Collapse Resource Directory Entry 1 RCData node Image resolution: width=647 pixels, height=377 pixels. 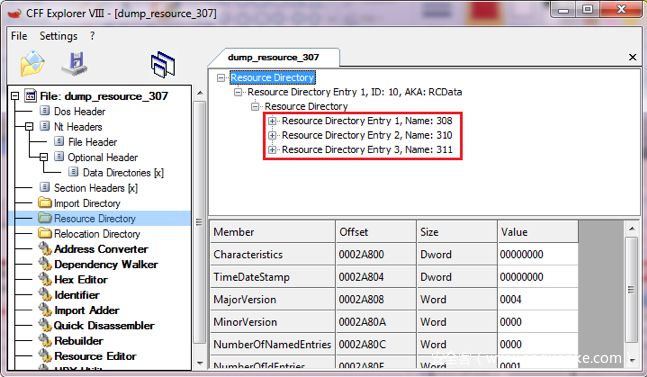coord(238,92)
